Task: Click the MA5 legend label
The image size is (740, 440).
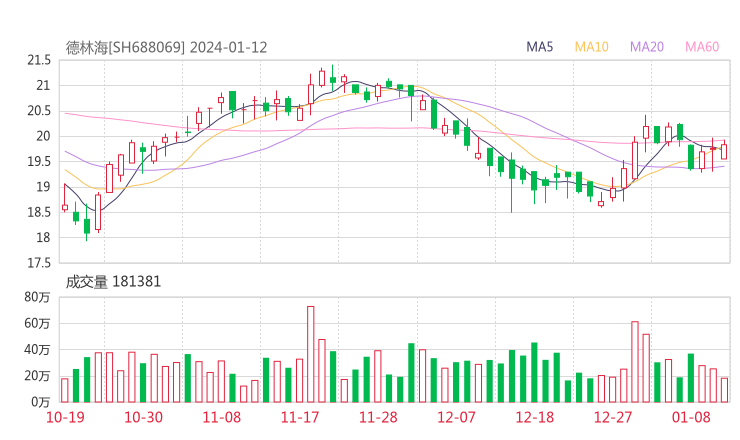Action: (x=539, y=47)
